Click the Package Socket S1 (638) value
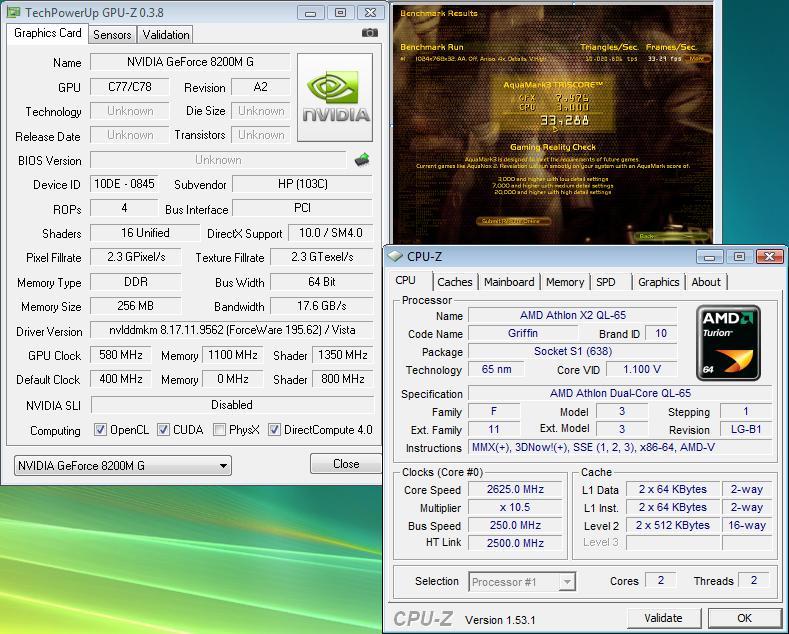 tap(573, 351)
